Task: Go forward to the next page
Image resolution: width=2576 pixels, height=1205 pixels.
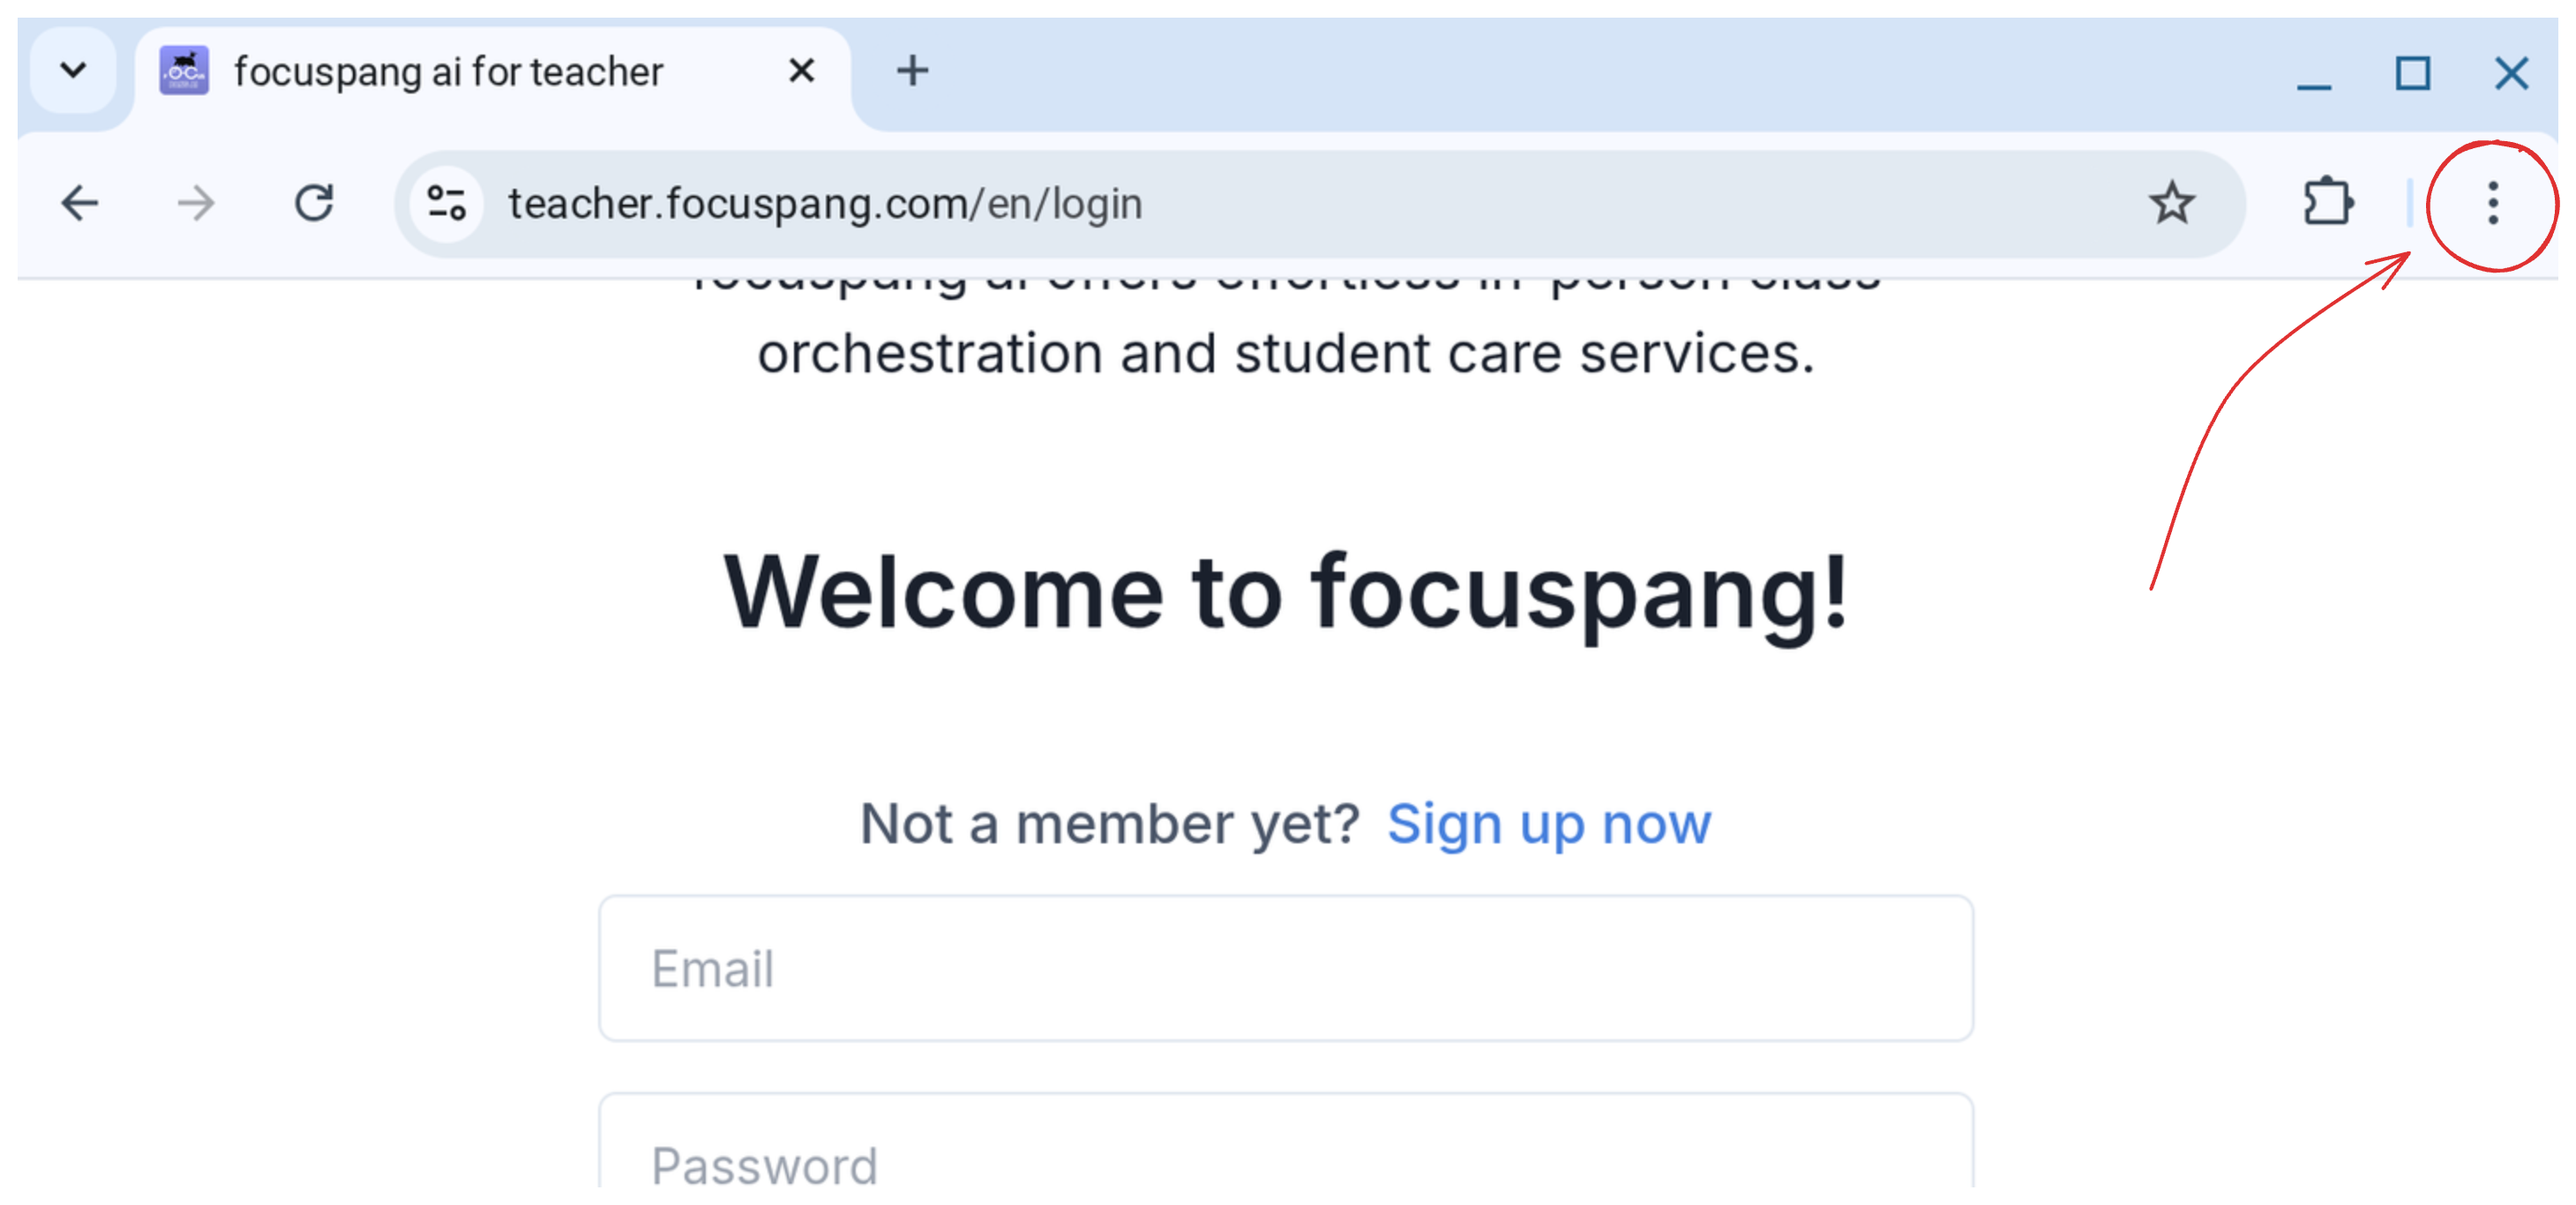Action: click(x=196, y=204)
